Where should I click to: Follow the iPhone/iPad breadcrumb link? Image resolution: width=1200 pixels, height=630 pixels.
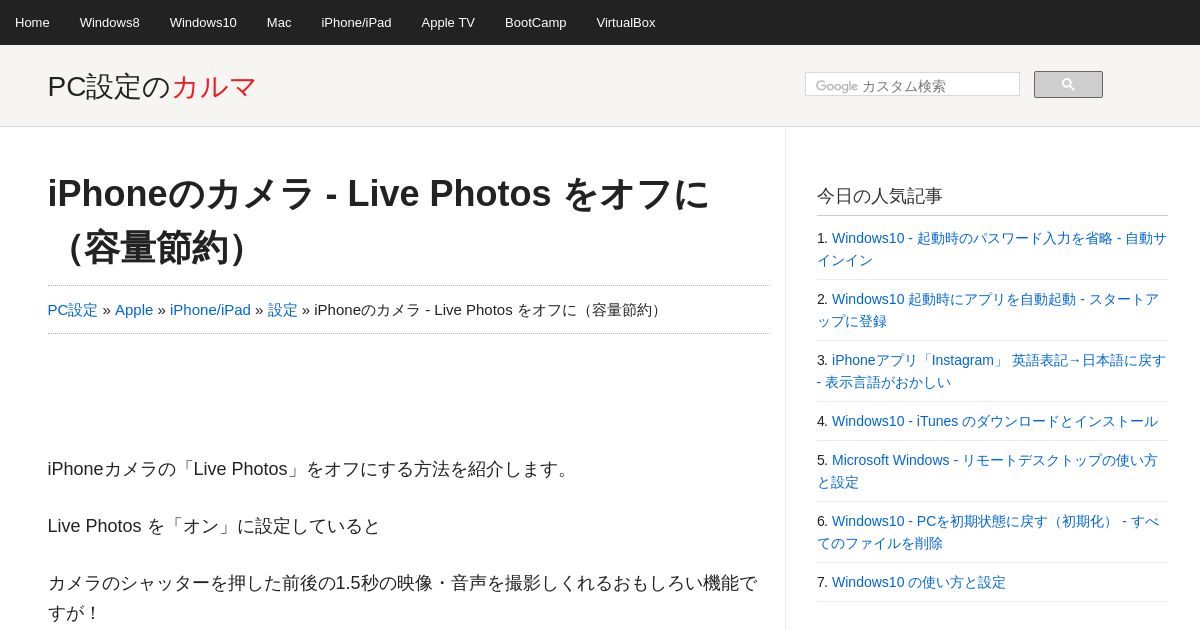point(210,310)
